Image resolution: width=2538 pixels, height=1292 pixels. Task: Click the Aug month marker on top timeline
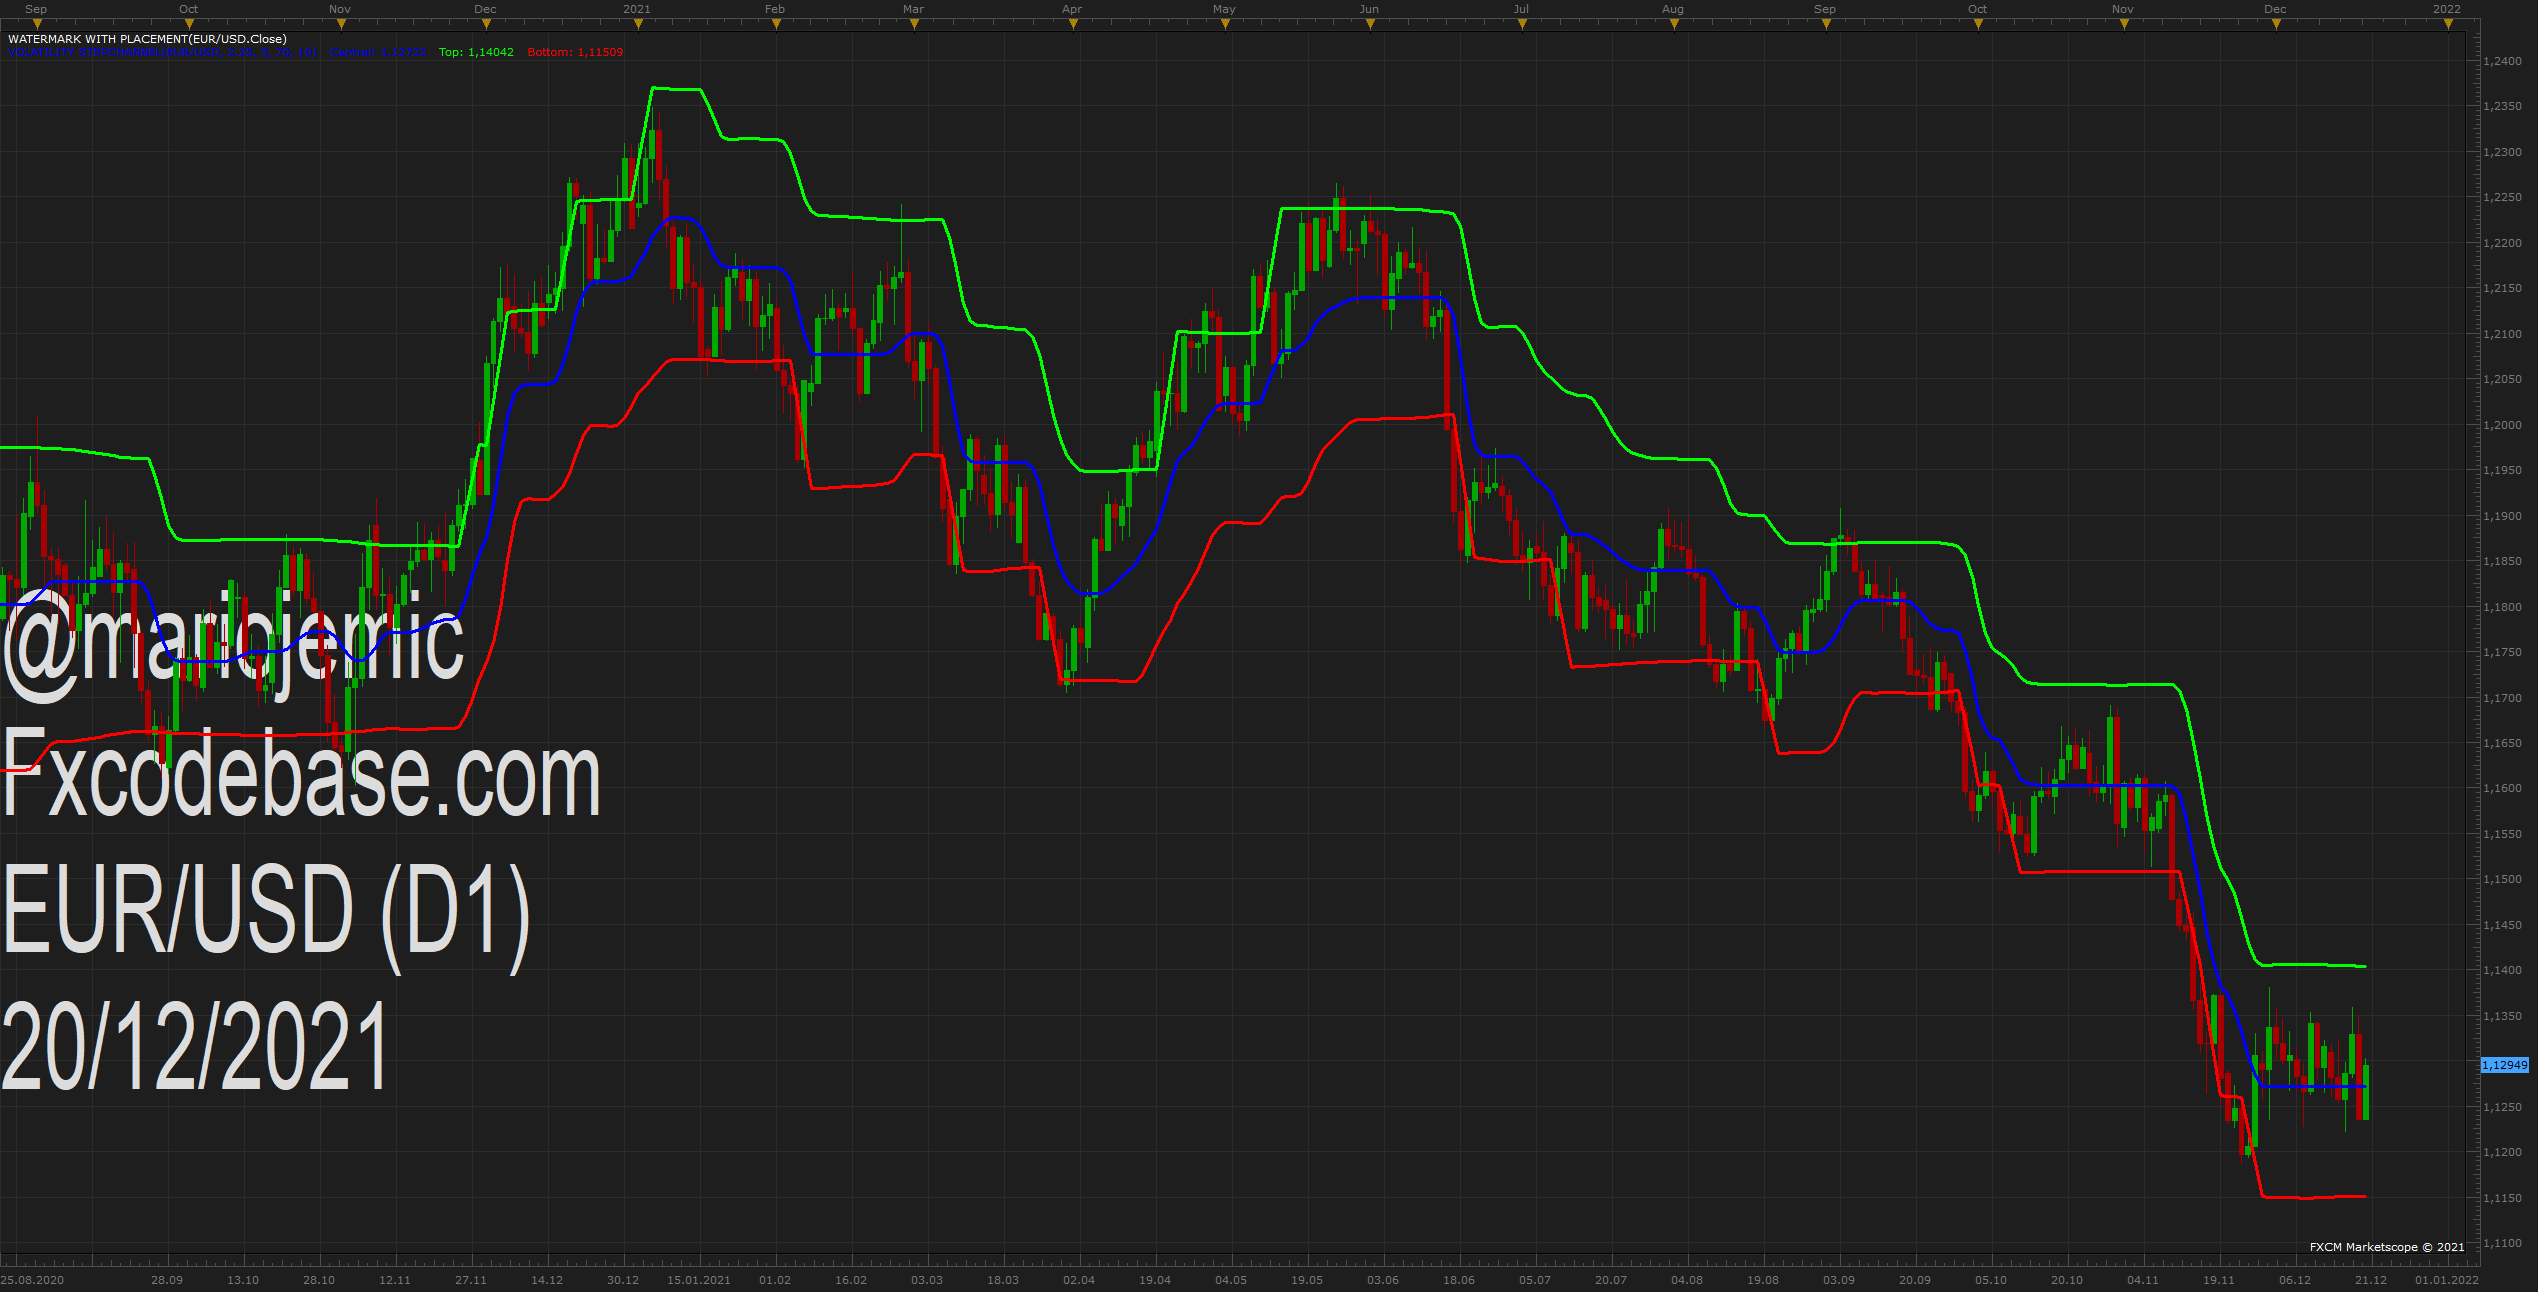pos(1673,9)
